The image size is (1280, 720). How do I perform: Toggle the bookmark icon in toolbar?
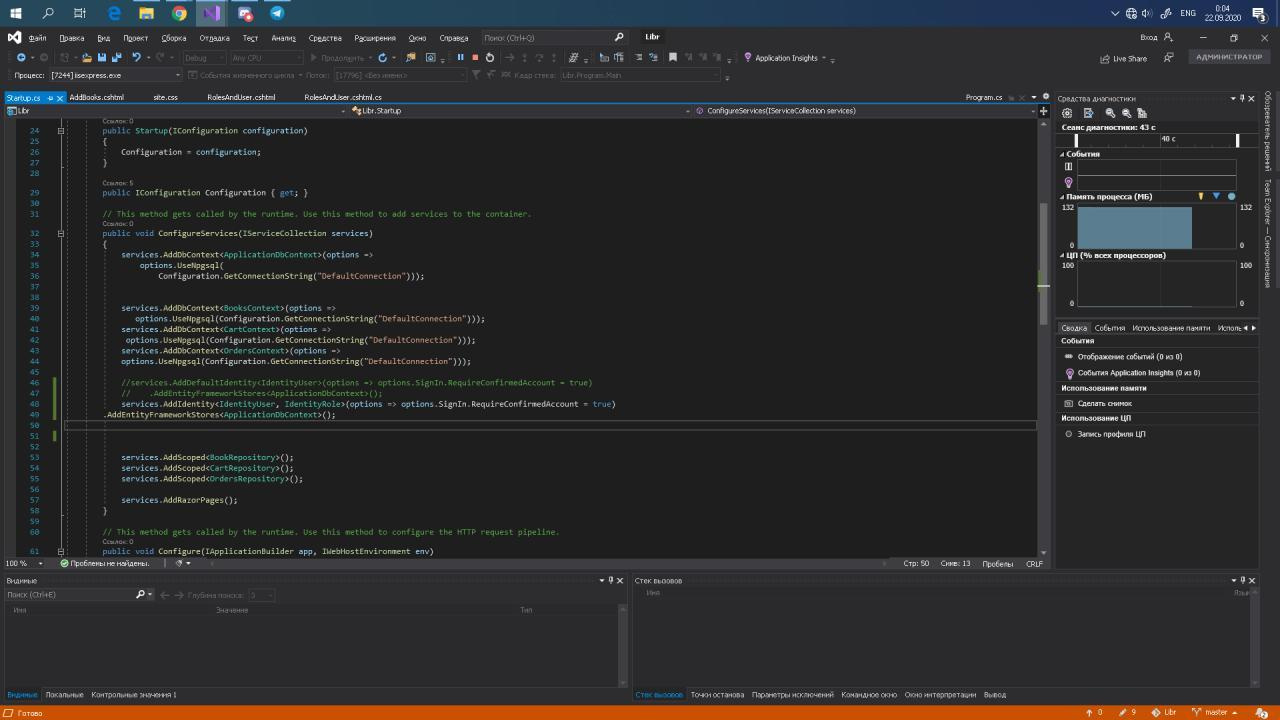[673, 58]
